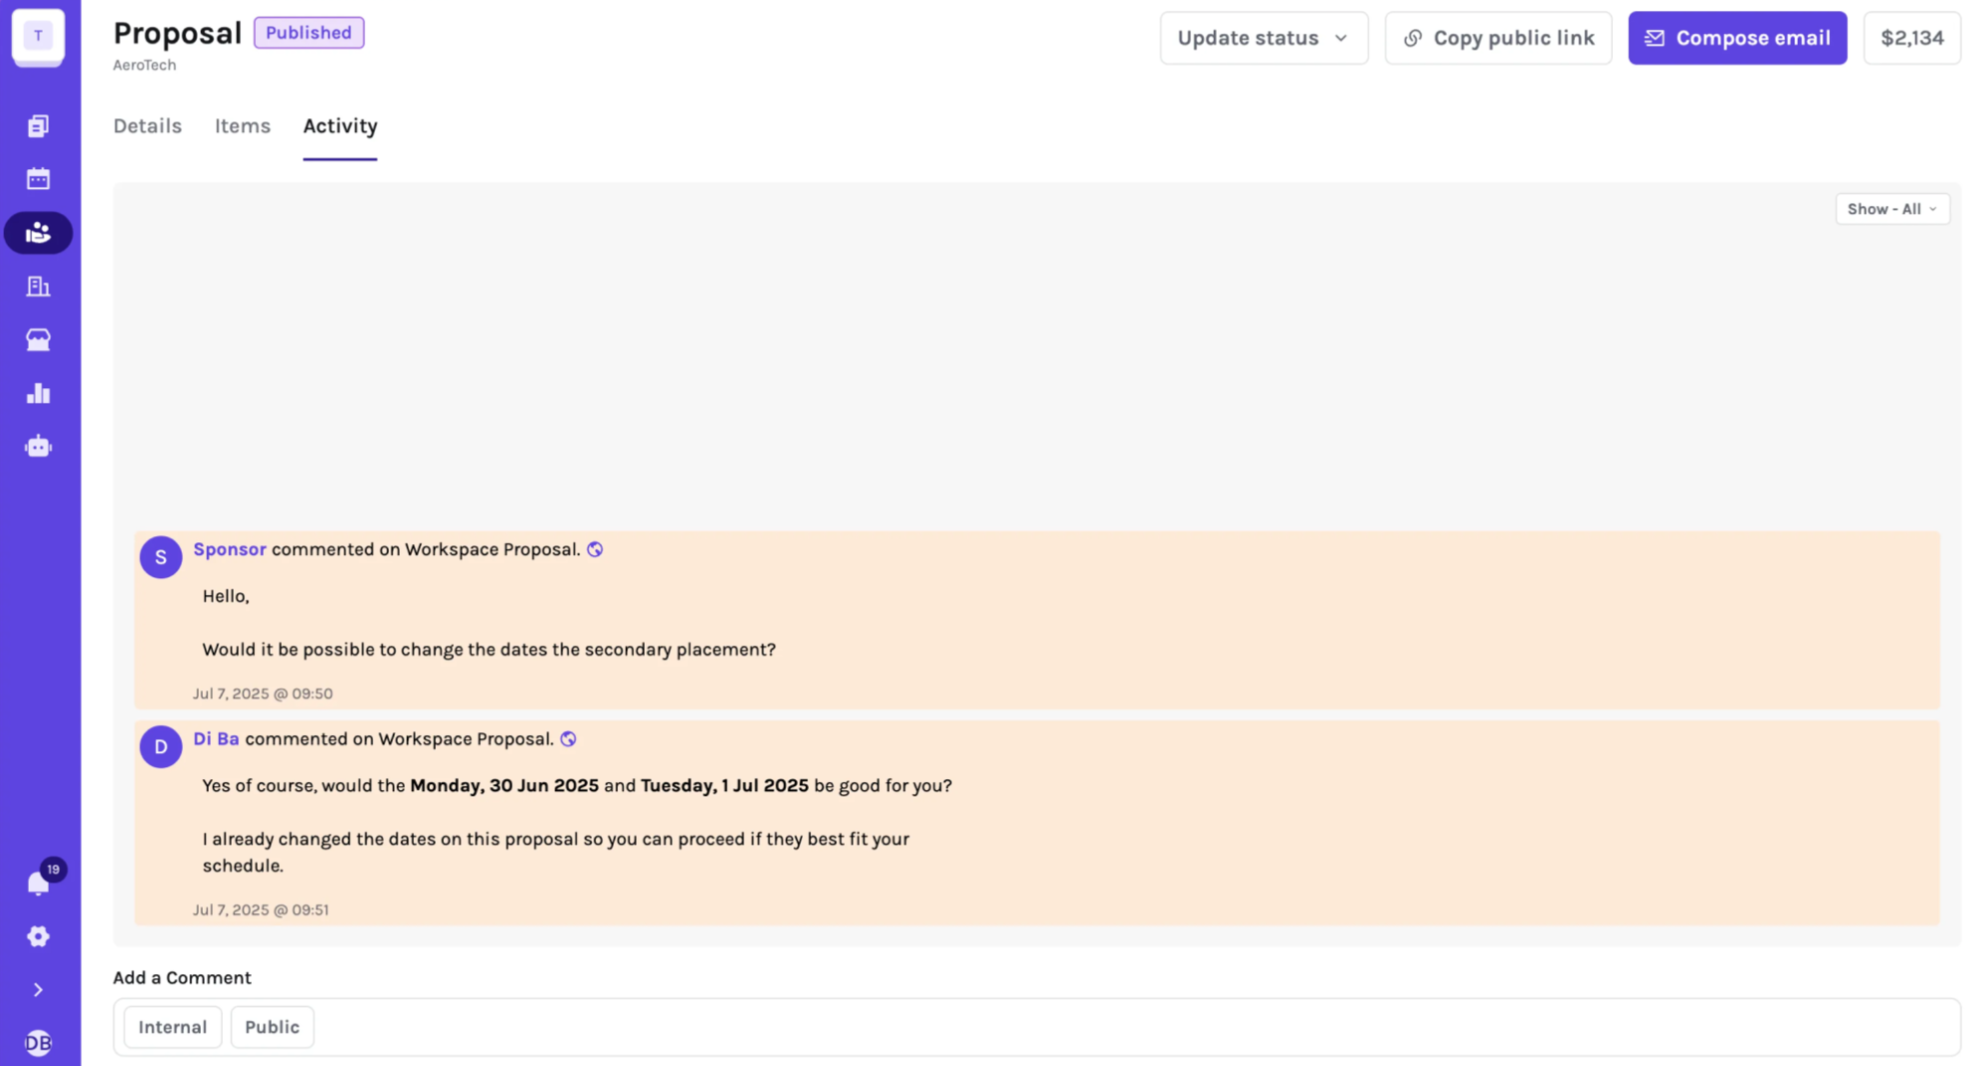Click the globe icon beside Di Ba's comment
This screenshot has height=1066, width=1979.
pyautogui.click(x=568, y=739)
